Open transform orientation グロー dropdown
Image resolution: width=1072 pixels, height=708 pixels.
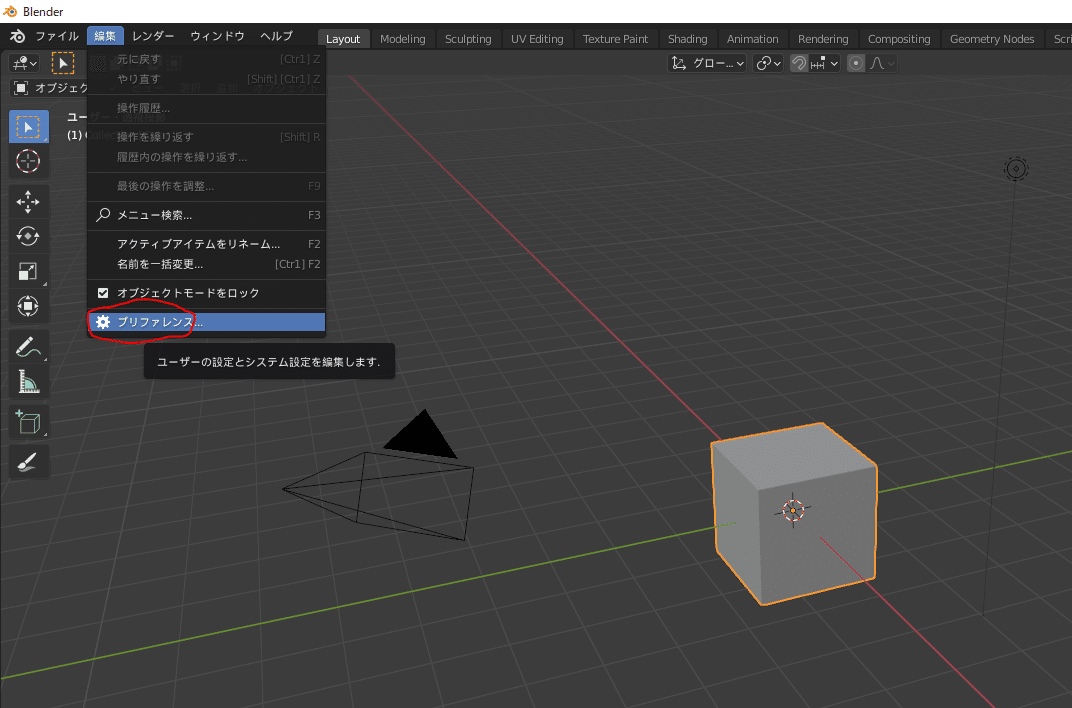pyautogui.click(x=708, y=64)
